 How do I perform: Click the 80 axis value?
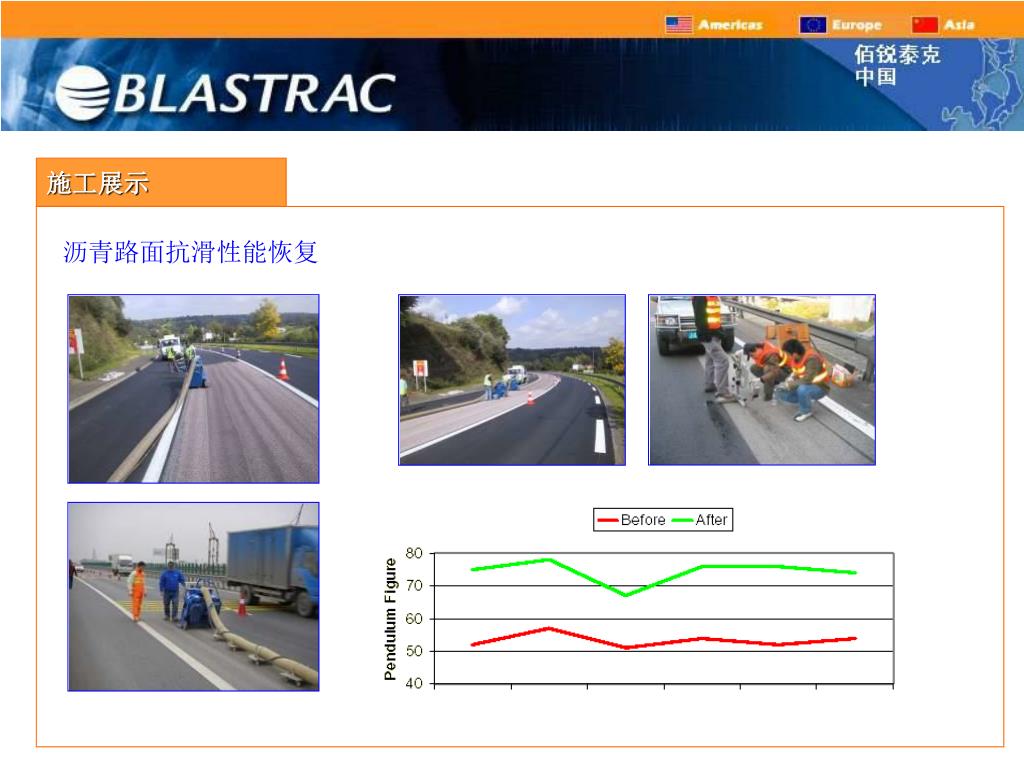pos(414,553)
